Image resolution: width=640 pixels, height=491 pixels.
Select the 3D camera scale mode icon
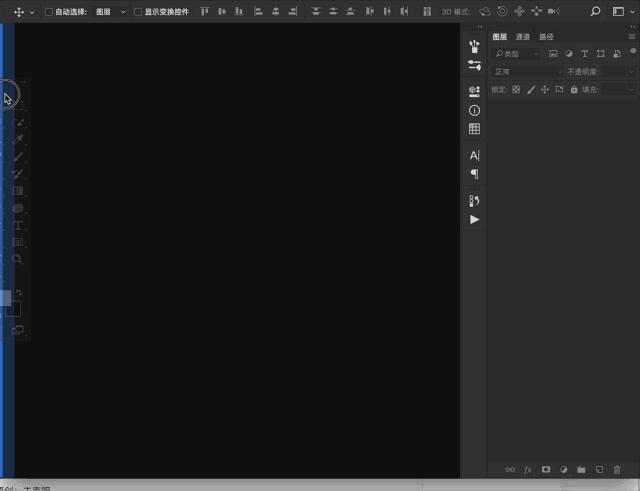[553, 11]
